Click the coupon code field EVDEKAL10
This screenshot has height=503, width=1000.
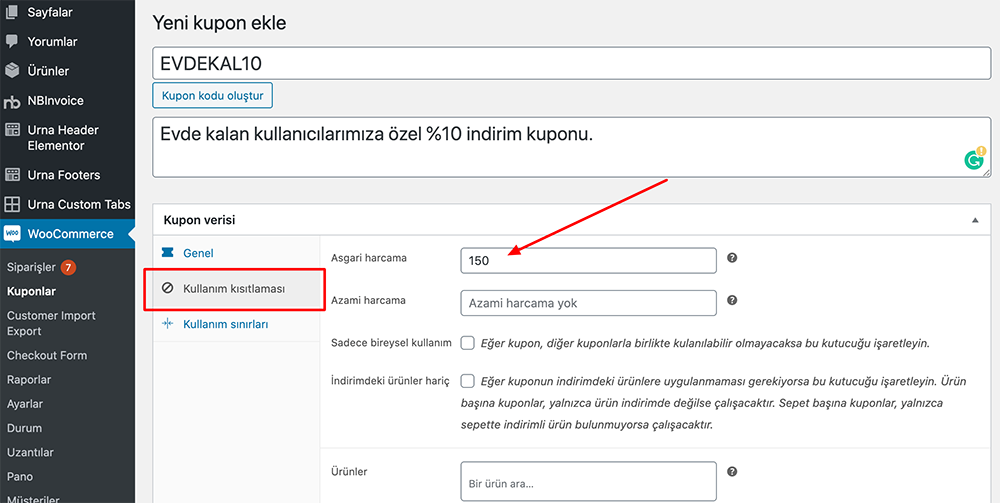coord(571,63)
